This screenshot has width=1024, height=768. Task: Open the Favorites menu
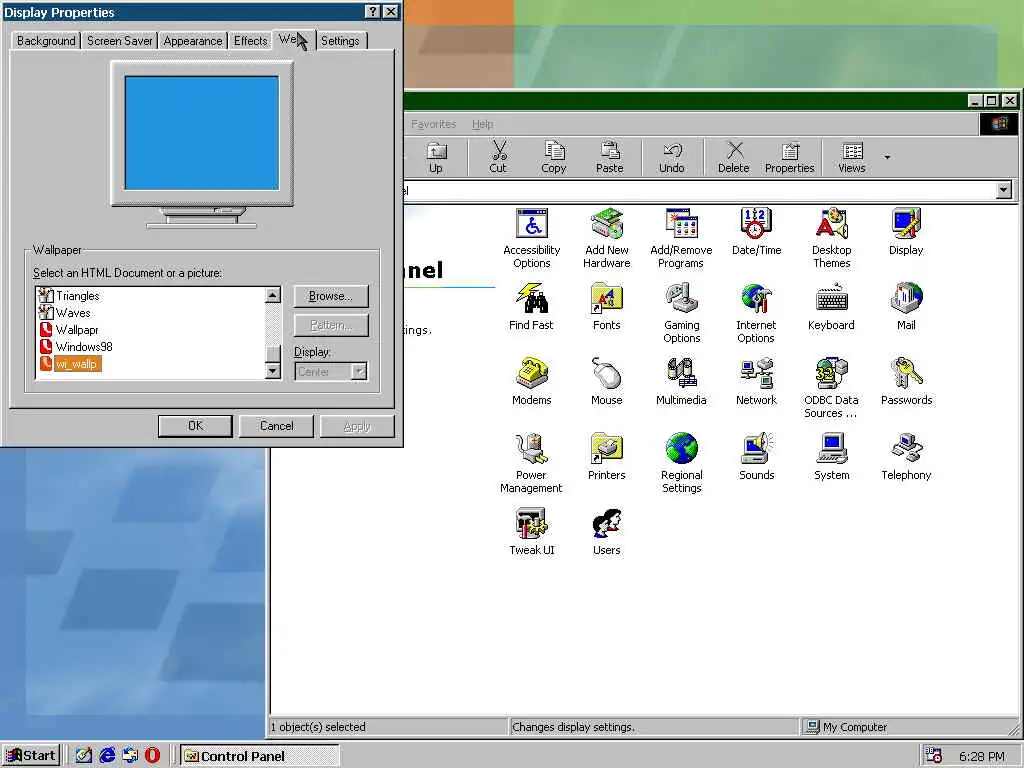coord(434,124)
